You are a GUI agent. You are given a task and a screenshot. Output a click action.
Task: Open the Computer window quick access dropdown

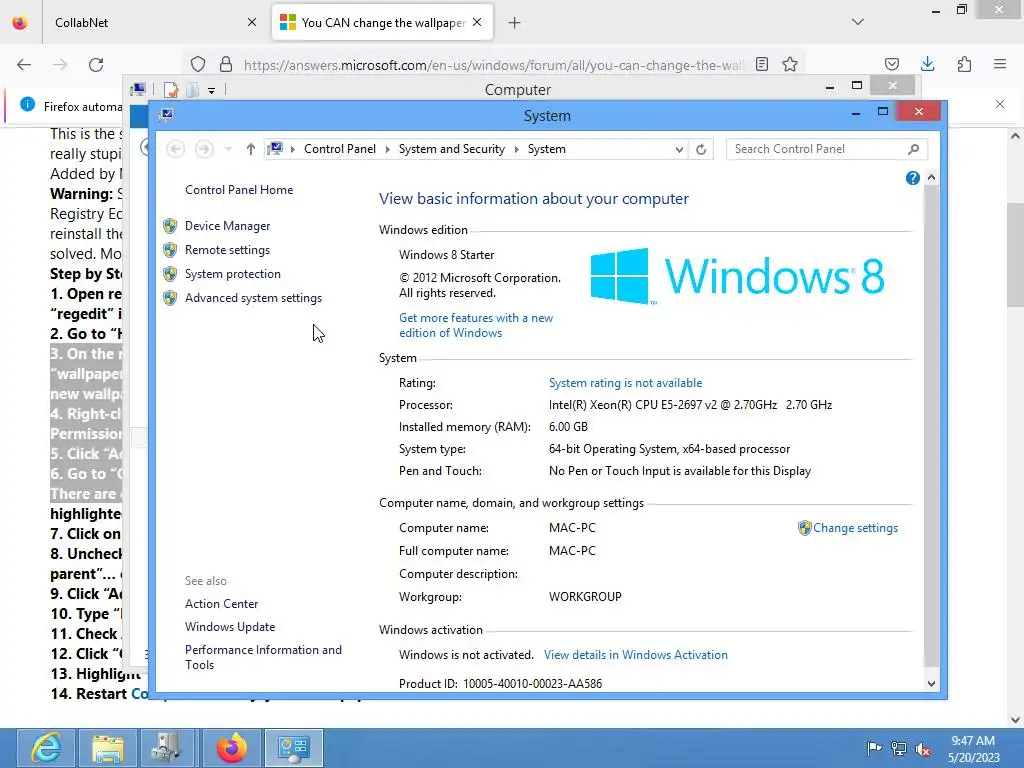click(x=212, y=91)
